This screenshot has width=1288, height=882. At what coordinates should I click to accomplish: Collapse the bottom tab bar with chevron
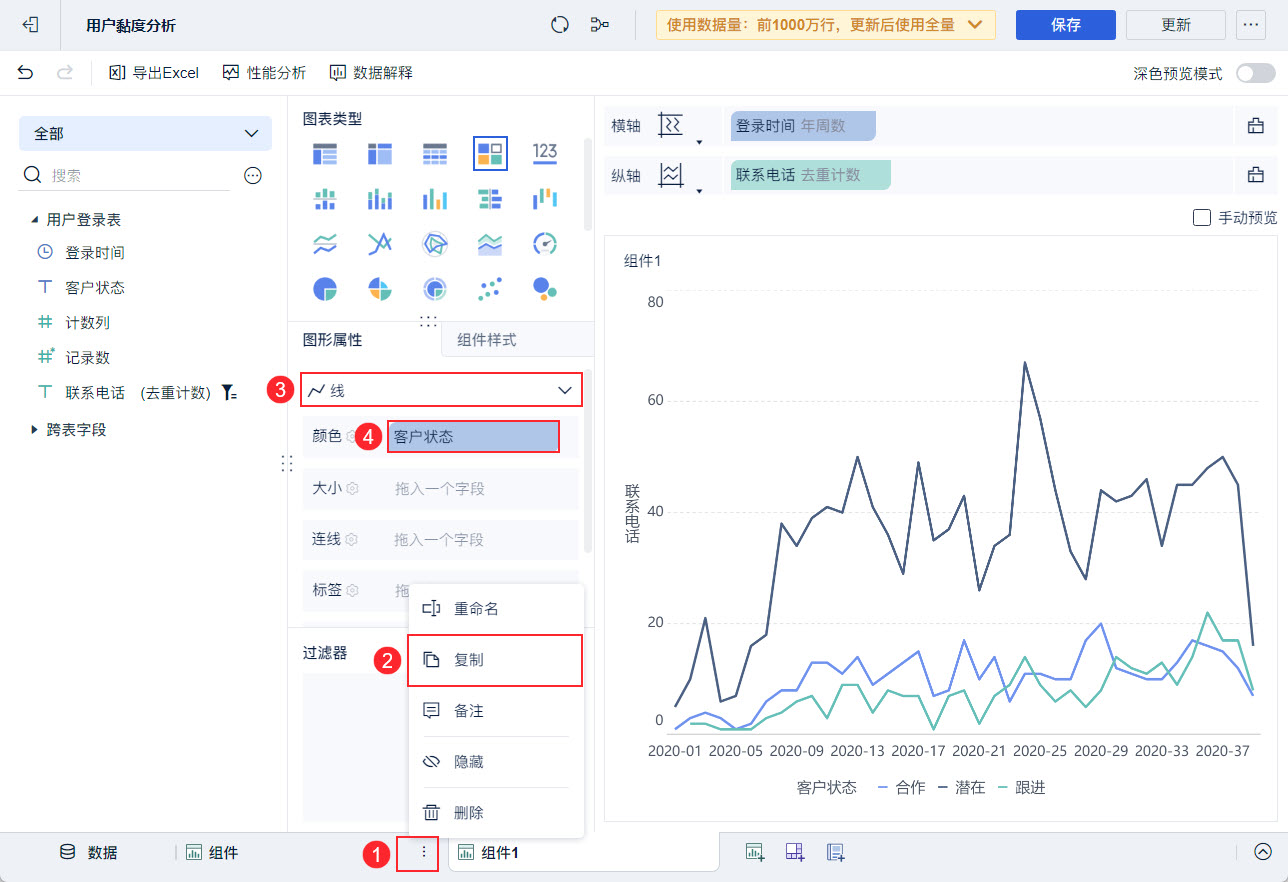(1263, 852)
